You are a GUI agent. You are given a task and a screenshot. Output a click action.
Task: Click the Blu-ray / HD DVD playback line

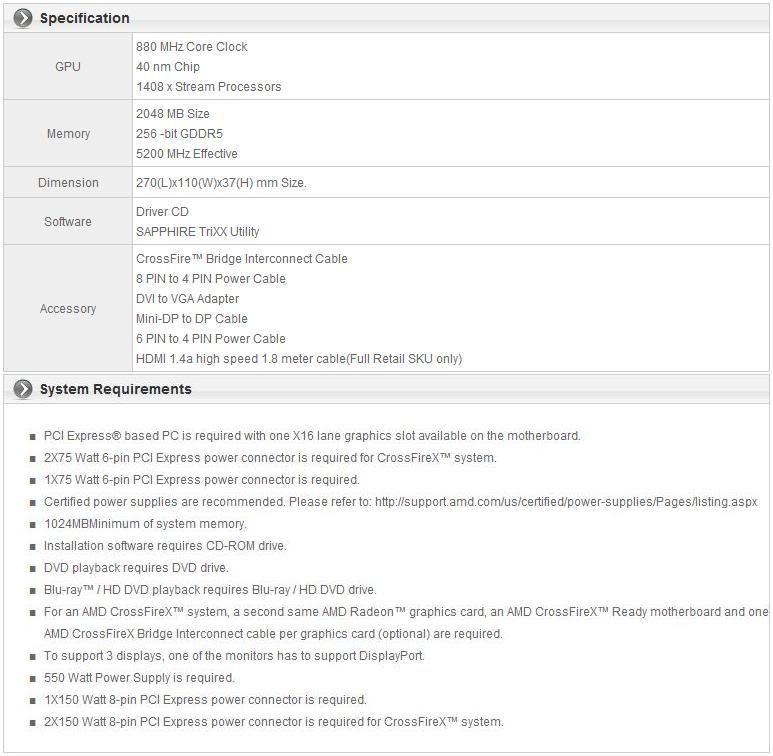[x=210, y=590]
